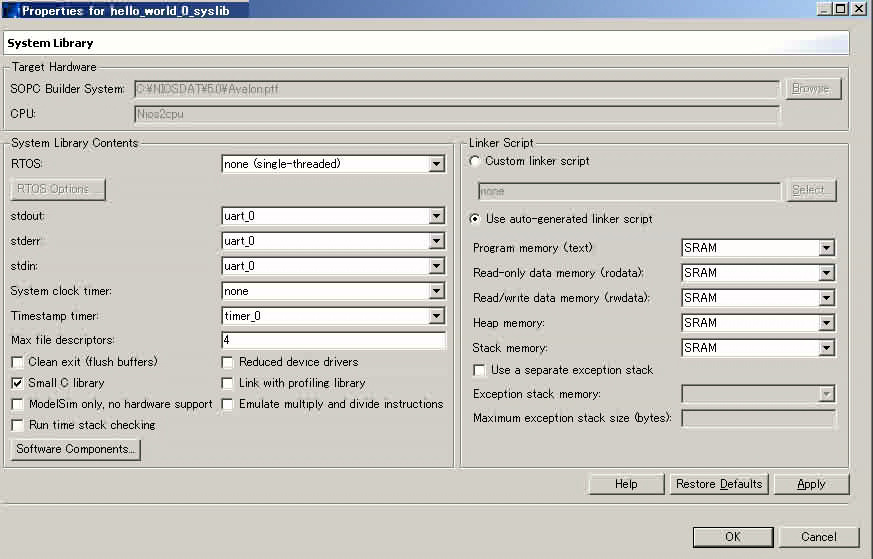The image size is (873, 559).
Task: Uncheck the Small C library option
Action: click(x=18, y=383)
